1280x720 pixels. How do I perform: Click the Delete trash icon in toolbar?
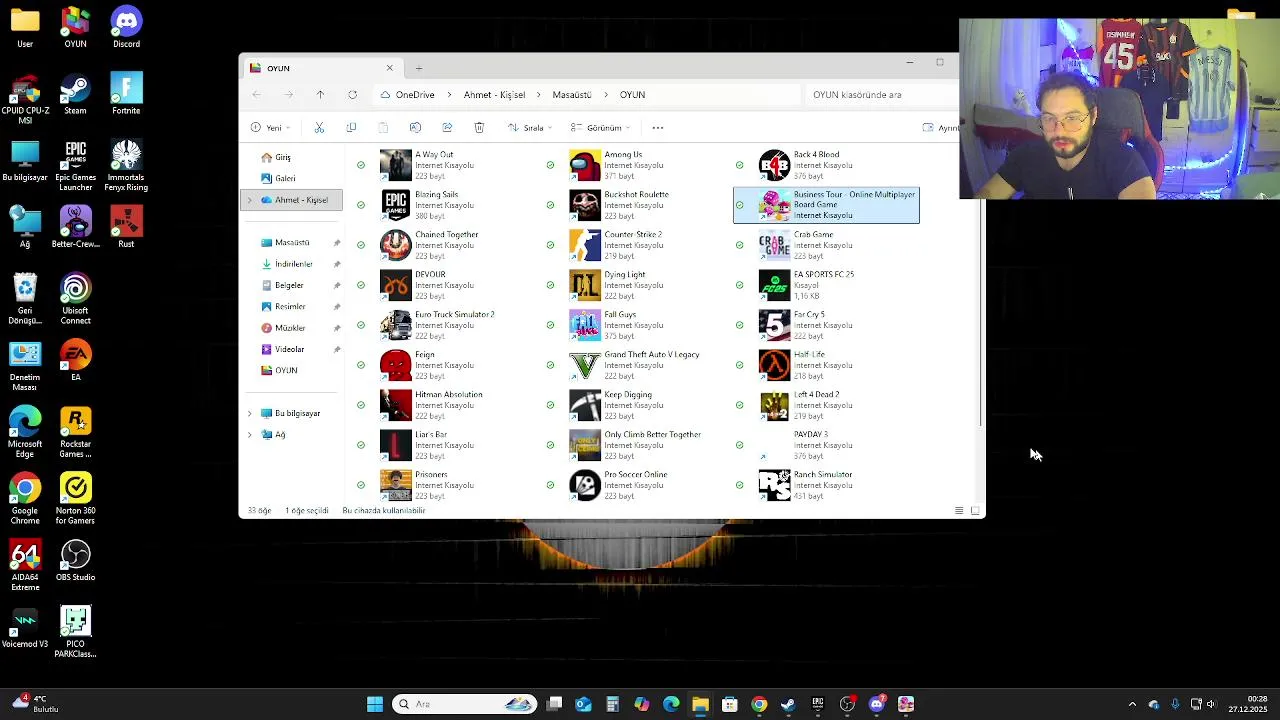479,128
